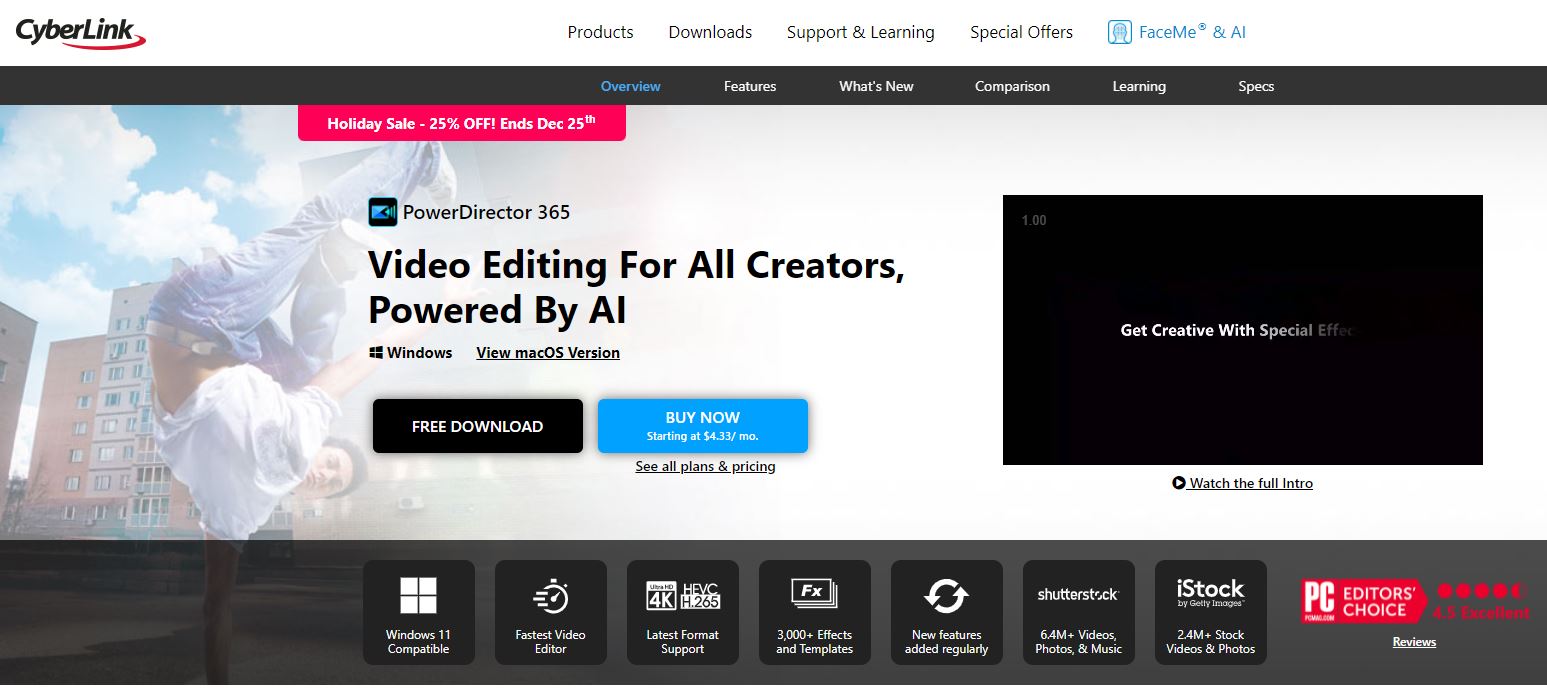Viewport: 1547px width, 698px height.
Task: Open See all plans & pricing link
Action: [x=705, y=466]
